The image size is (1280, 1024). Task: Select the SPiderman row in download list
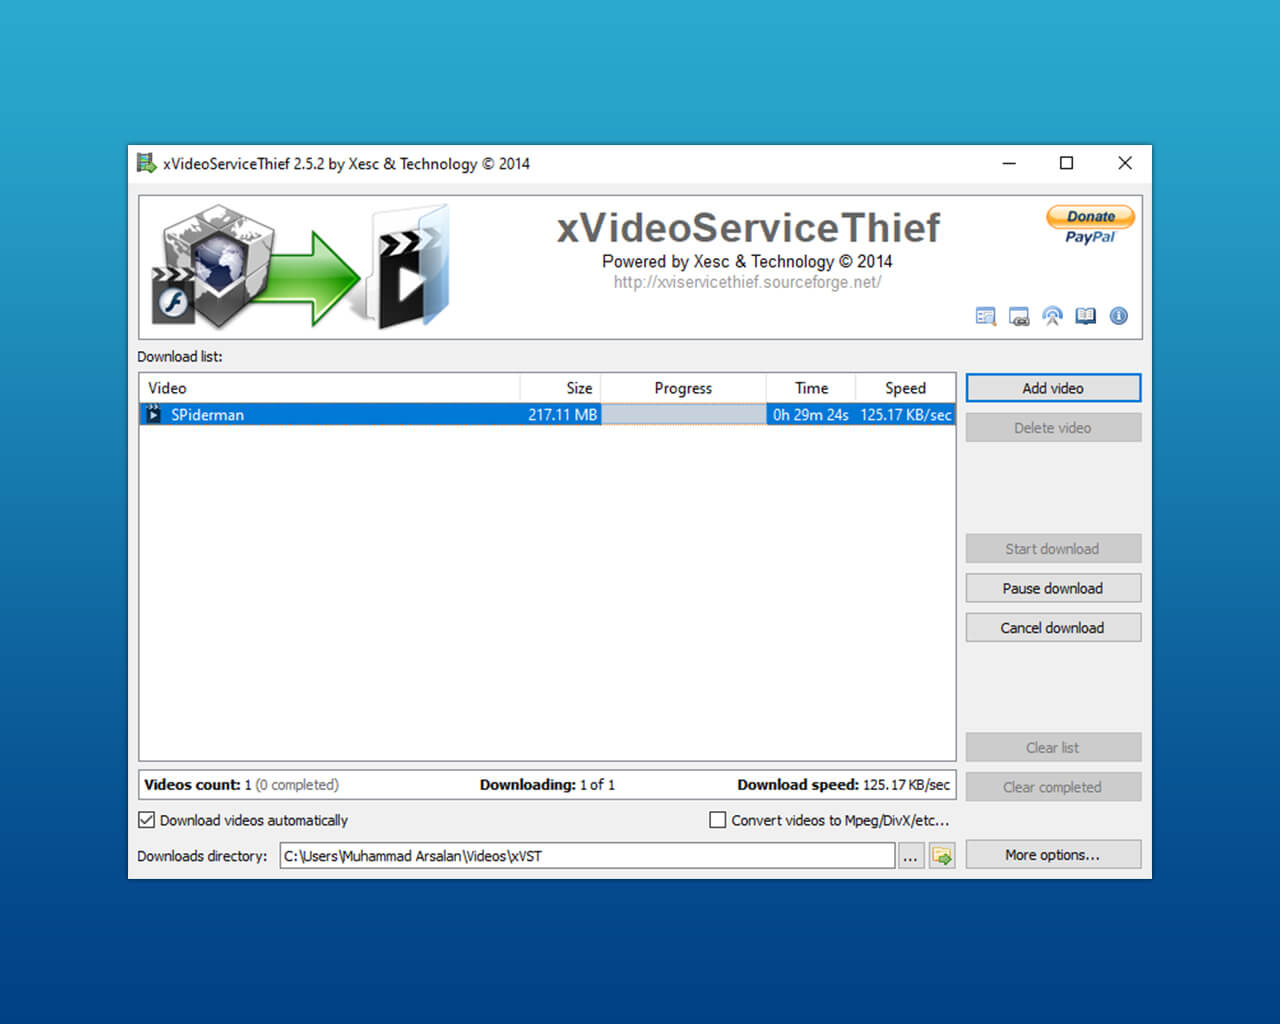(x=547, y=414)
